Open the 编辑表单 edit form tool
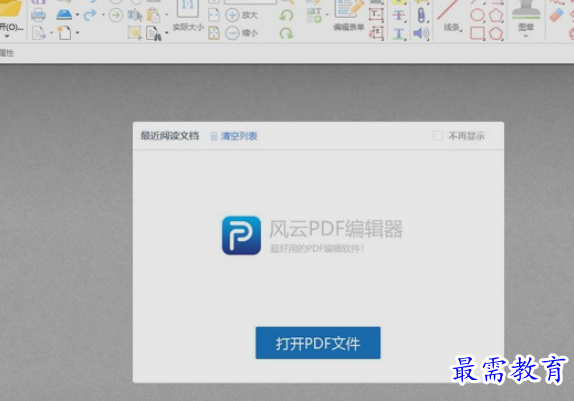The image size is (574, 401). pos(349,16)
